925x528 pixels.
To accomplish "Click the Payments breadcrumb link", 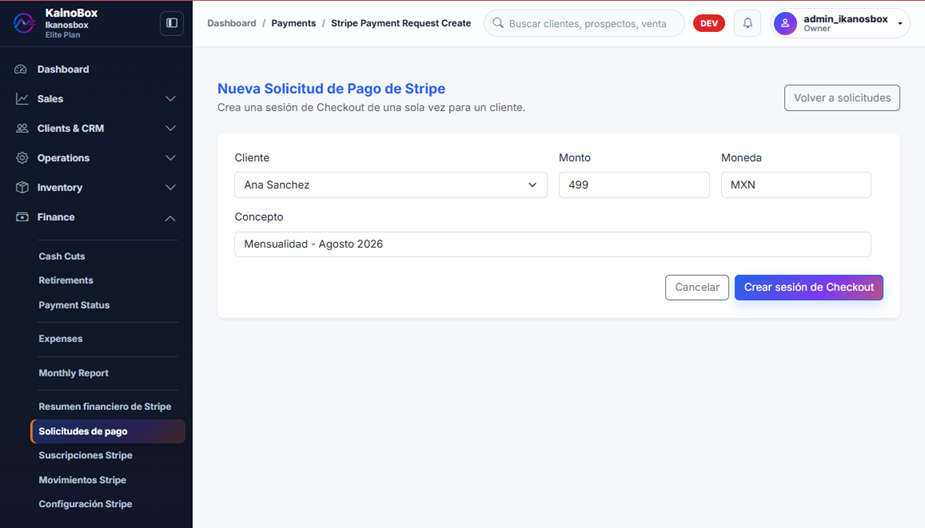I will 294,23.
